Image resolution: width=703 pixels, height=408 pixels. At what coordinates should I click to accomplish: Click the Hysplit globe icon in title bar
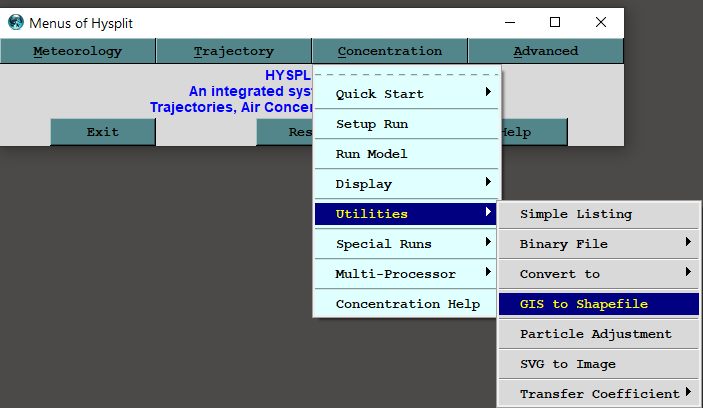click(x=15, y=22)
